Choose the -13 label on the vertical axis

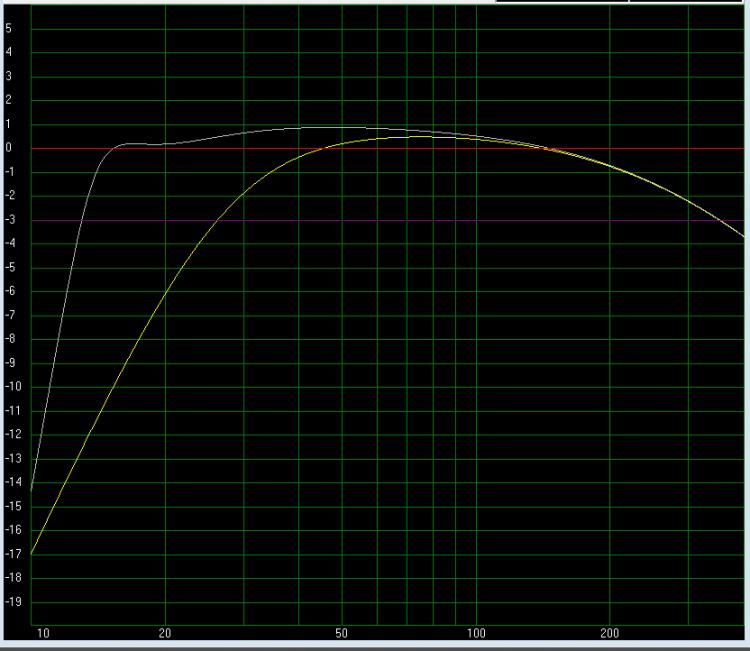coord(13,458)
